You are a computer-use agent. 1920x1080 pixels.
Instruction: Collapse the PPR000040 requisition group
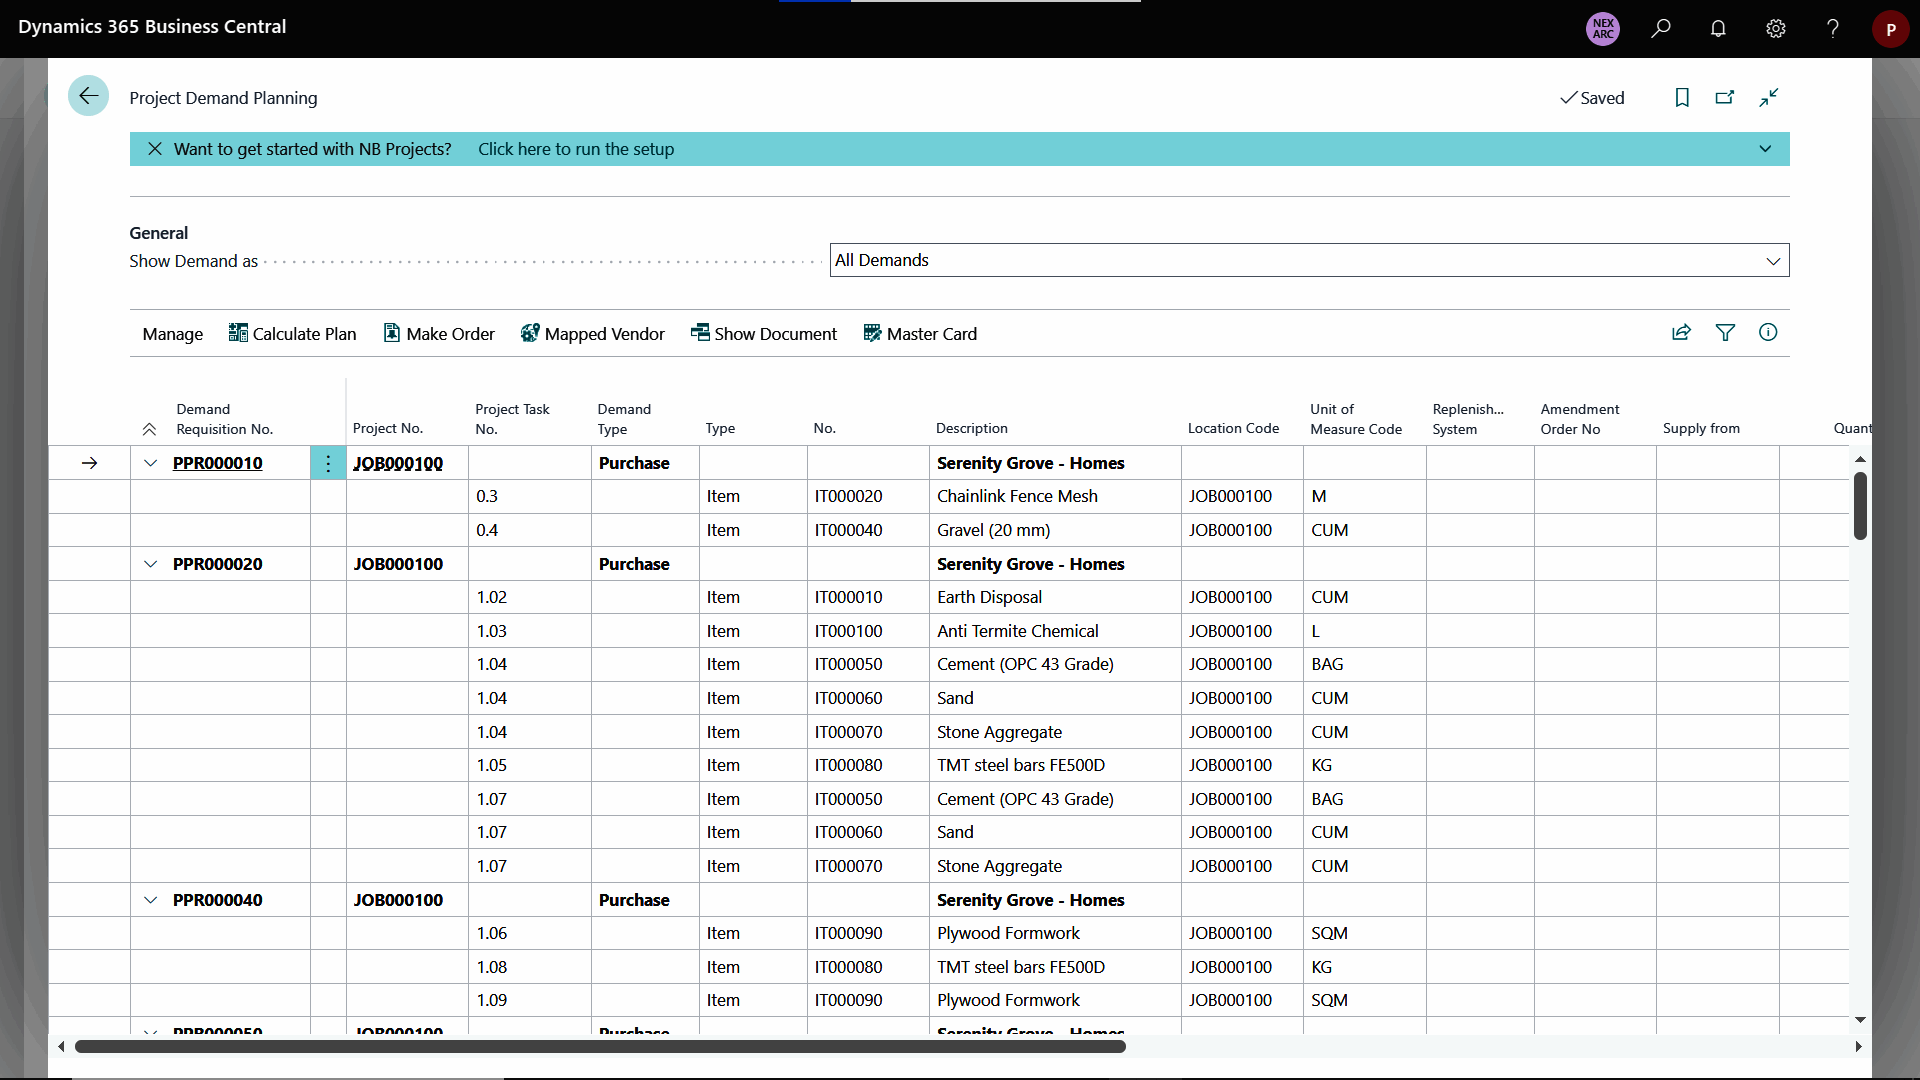(x=150, y=900)
